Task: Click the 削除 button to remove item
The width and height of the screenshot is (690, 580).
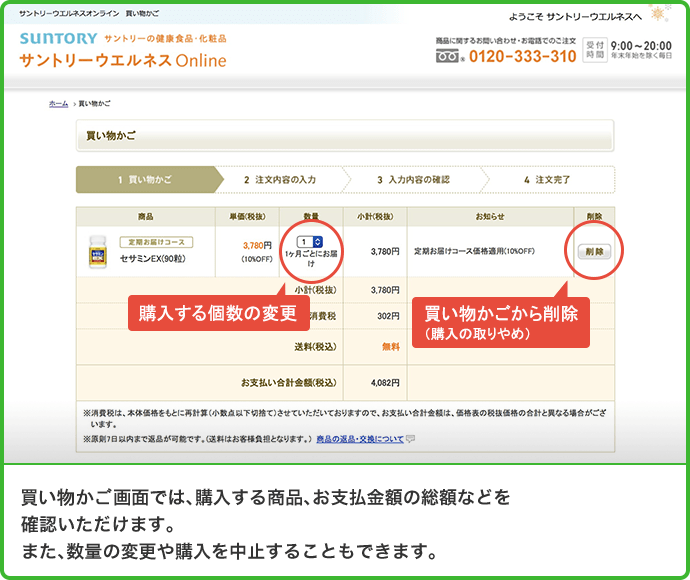Action: click(594, 252)
